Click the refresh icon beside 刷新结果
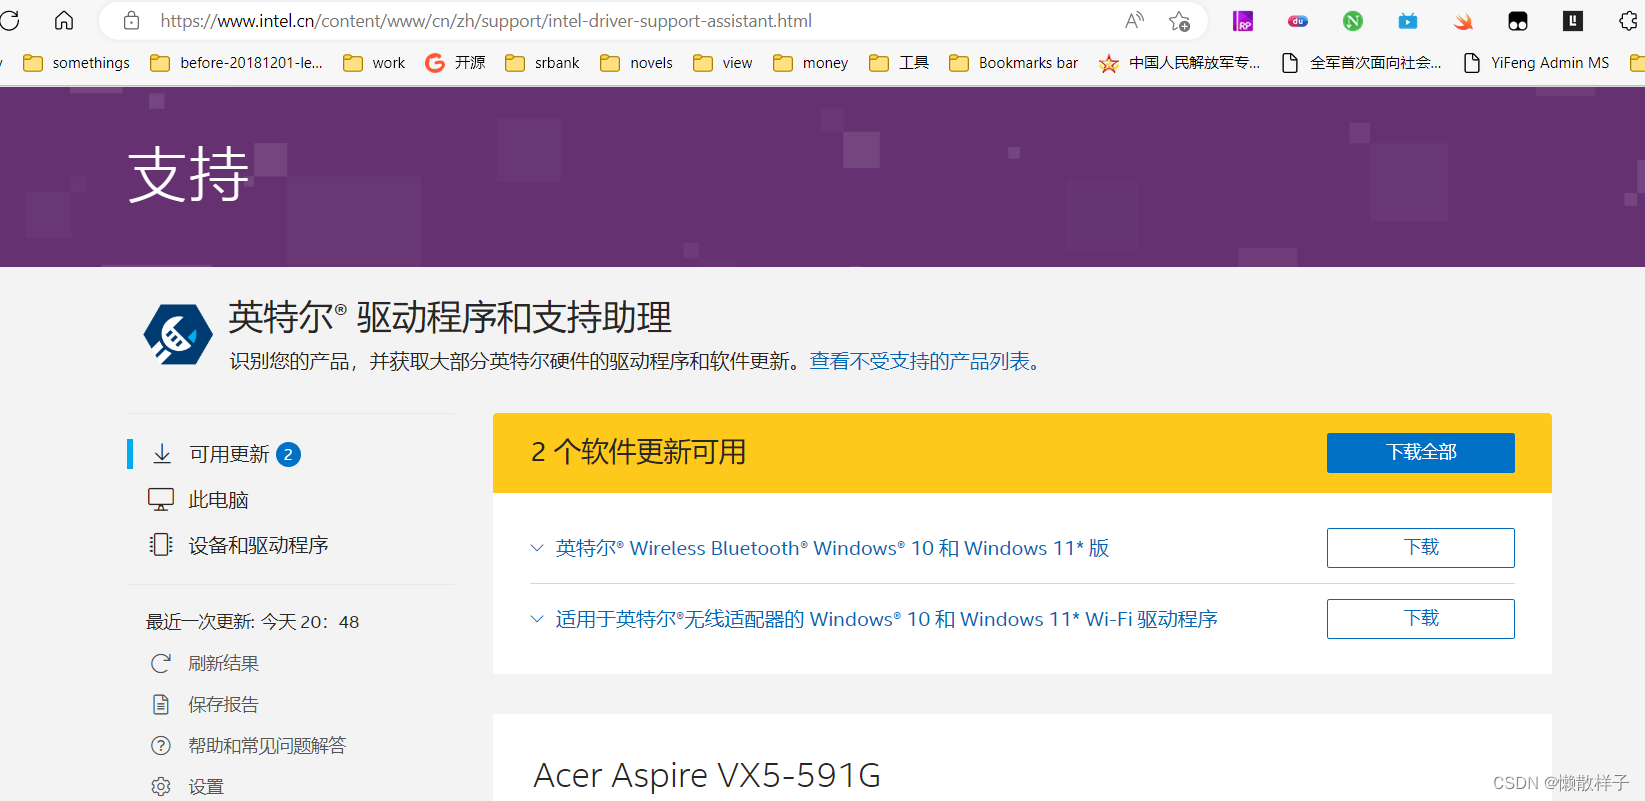The width and height of the screenshot is (1645, 801). [161, 663]
